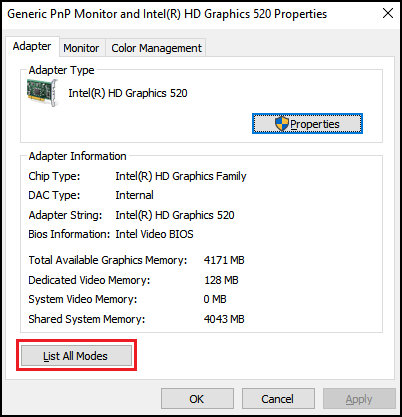Click the graphics adapter card icon
The image size is (402, 417).
click(42, 93)
